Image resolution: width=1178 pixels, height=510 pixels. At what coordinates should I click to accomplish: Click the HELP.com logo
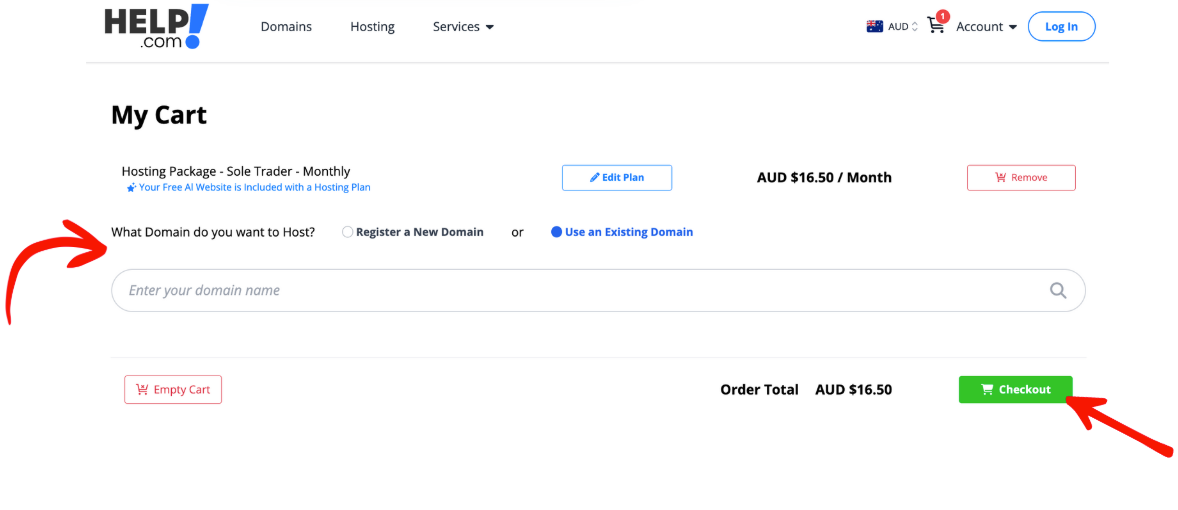click(x=156, y=27)
